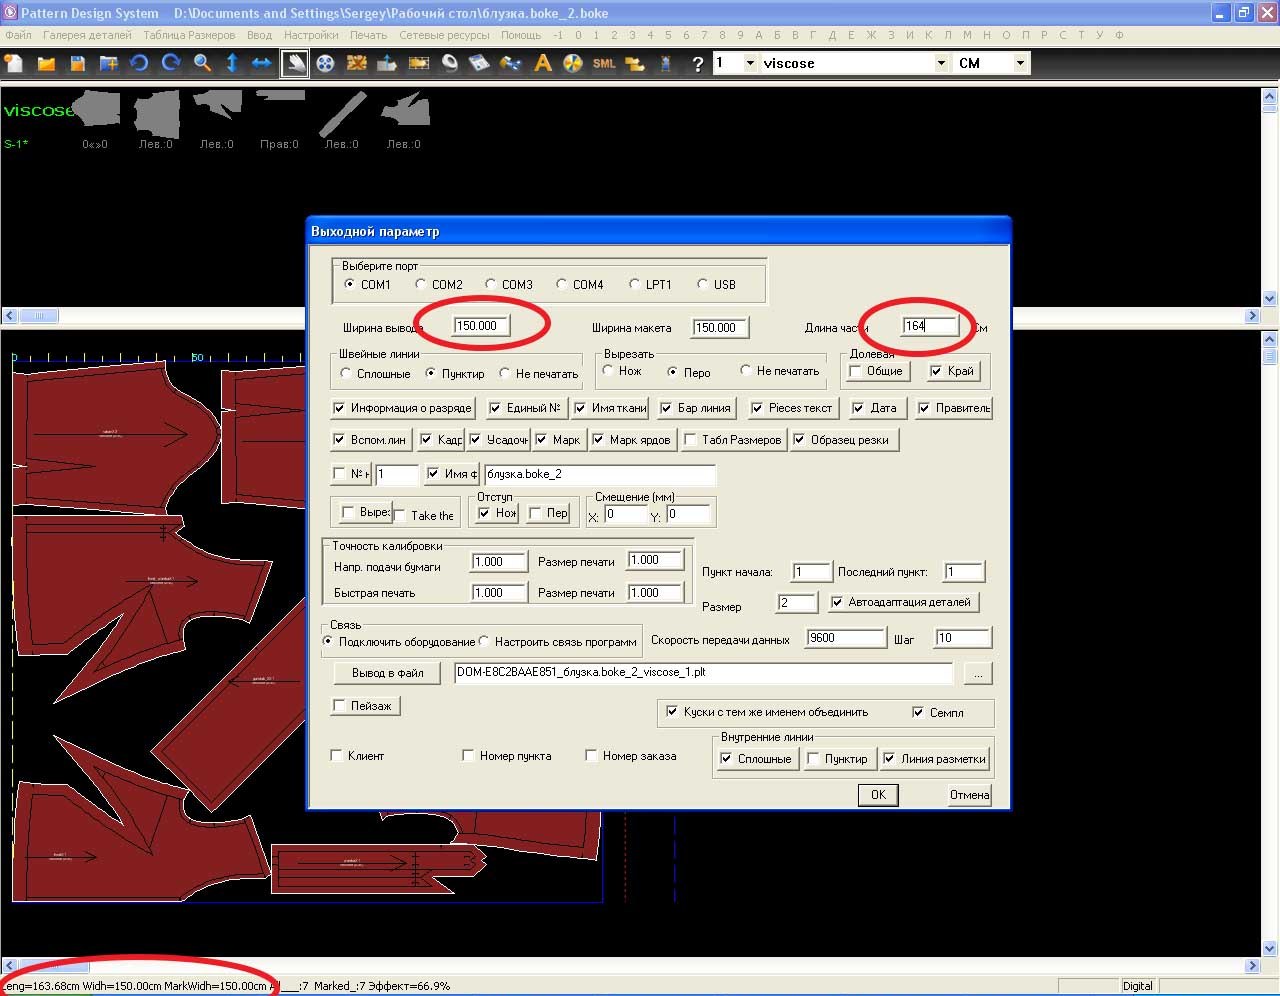Click the large letter A text icon

coord(543,63)
